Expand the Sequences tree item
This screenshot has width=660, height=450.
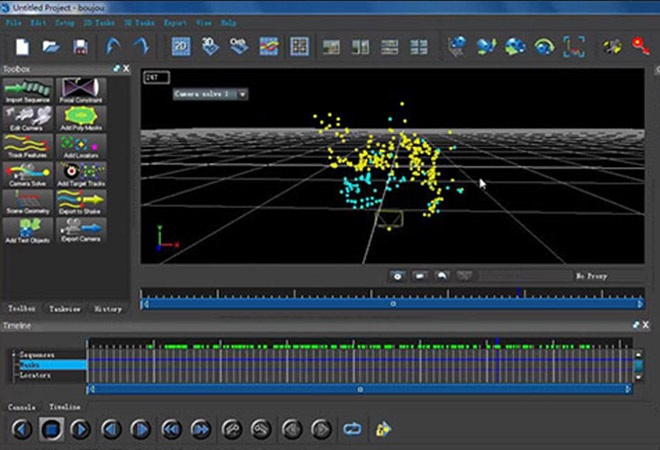pos(13,355)
